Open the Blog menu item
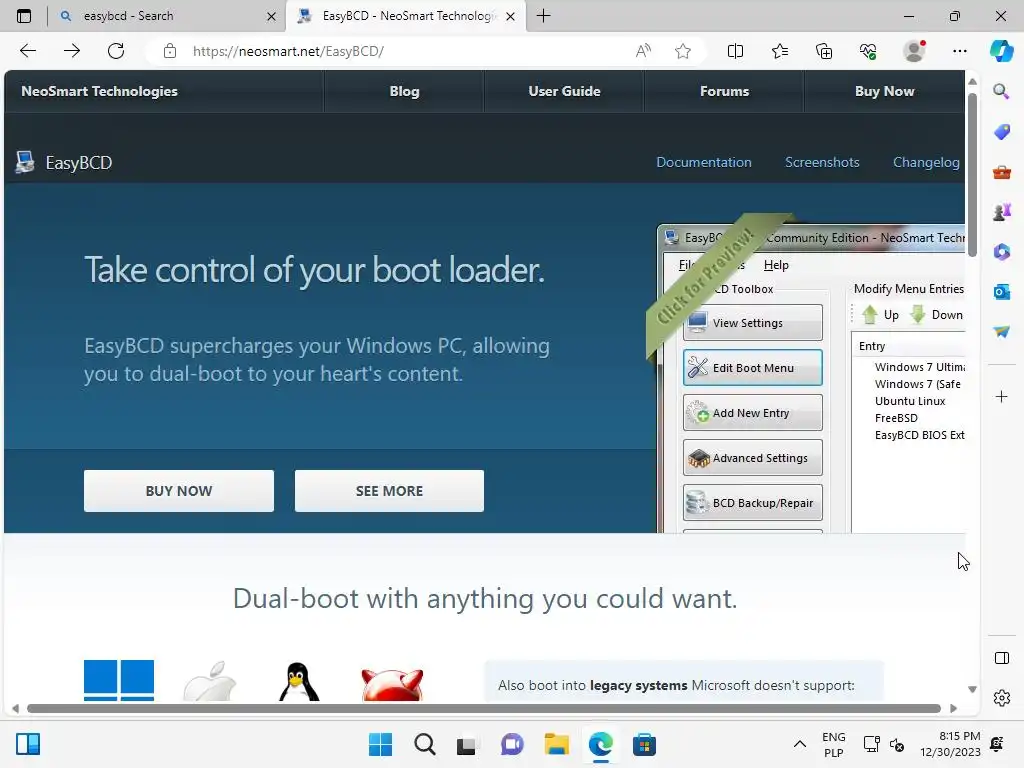Viewport: 1024px width, 768px height. coord(404,91)
